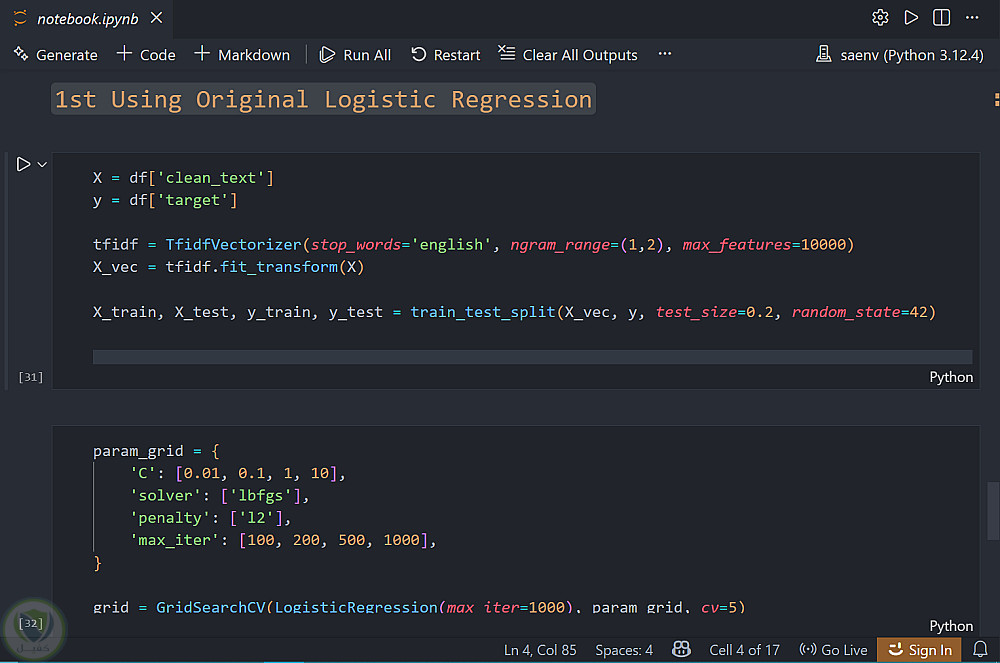
Task: Restart the notebook kernel
Action: [x=446, y=55]
